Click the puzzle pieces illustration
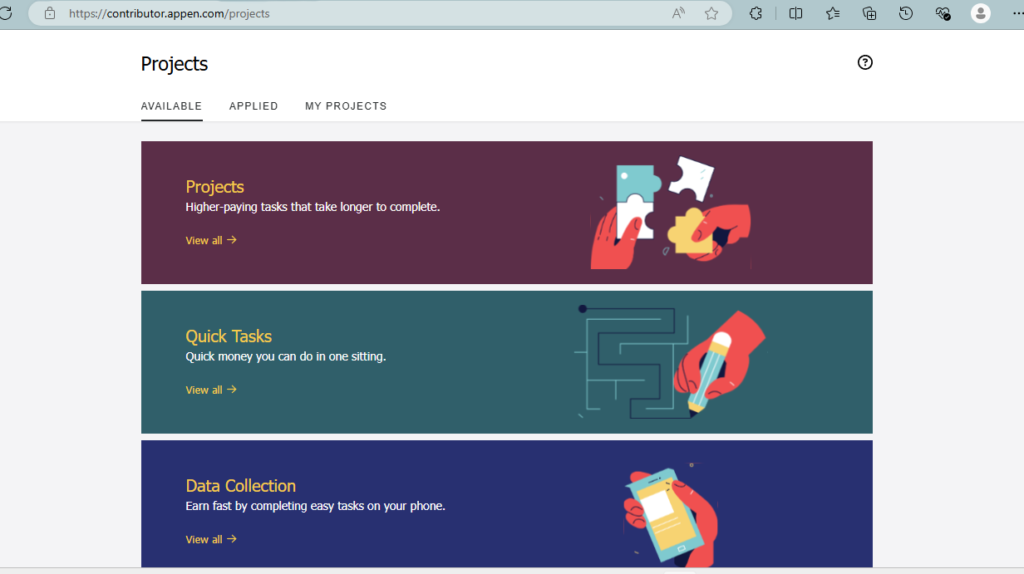Viewport: 1024px width, 574px height. tap(671, 213)
